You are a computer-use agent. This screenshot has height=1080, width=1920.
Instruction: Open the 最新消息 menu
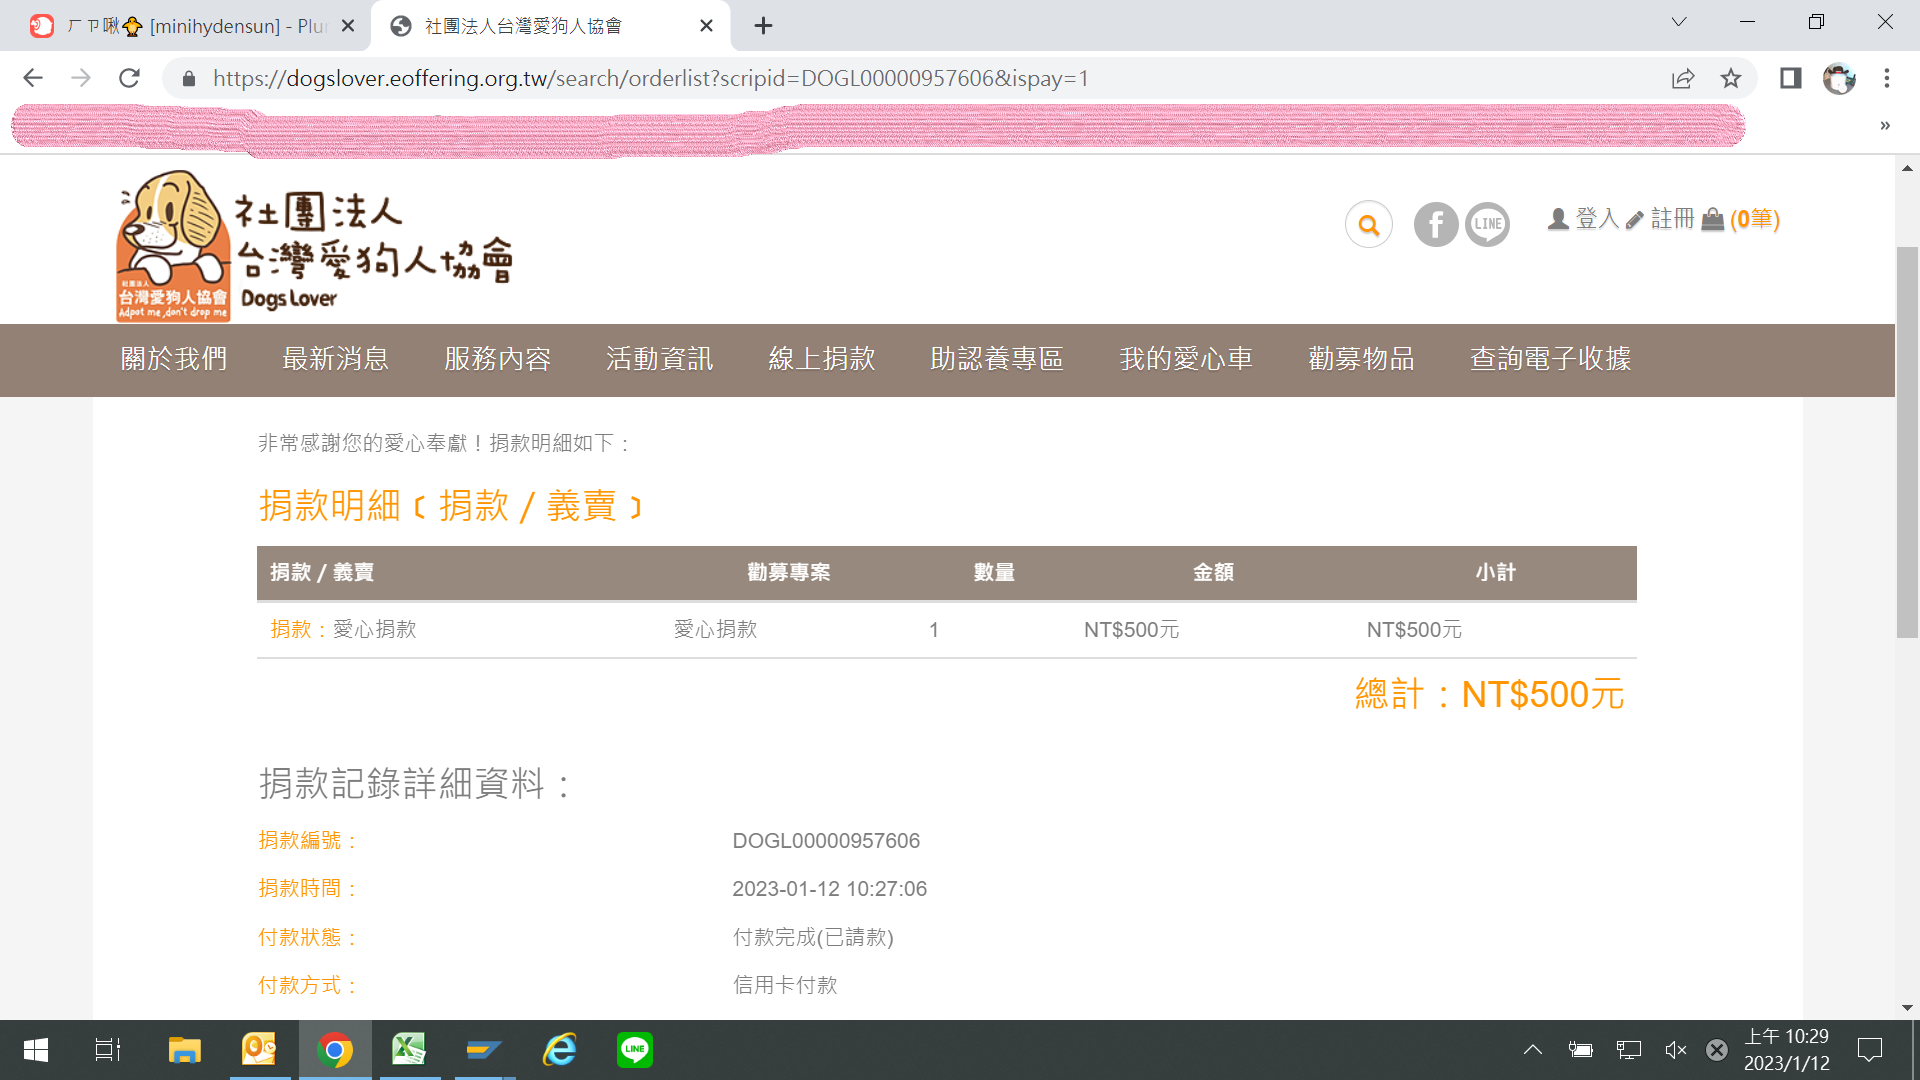[x=336, y=359]
